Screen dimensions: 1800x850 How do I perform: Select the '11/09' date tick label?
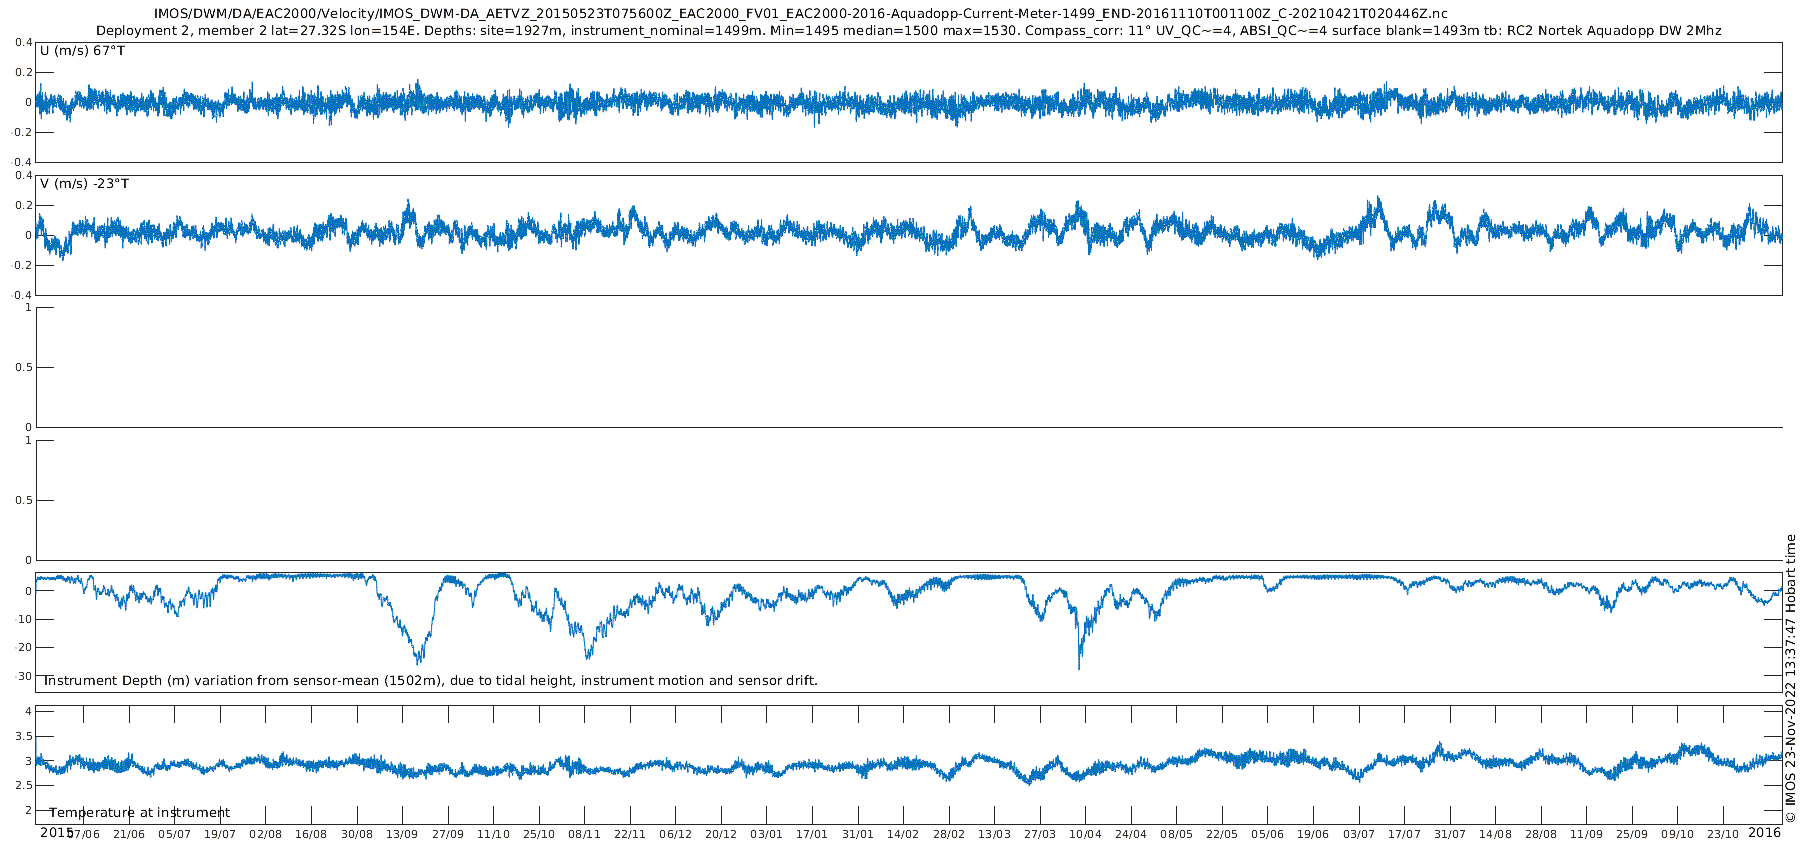[1586, 834]
